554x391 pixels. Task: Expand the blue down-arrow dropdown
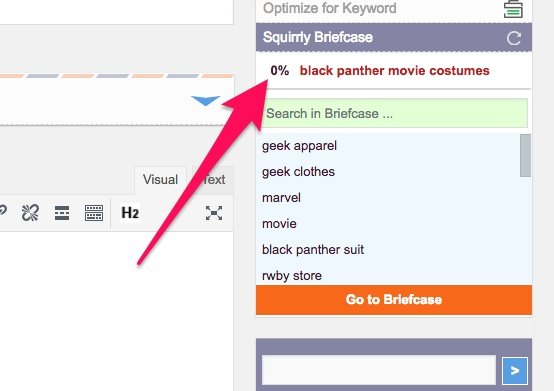click(205, 101)
